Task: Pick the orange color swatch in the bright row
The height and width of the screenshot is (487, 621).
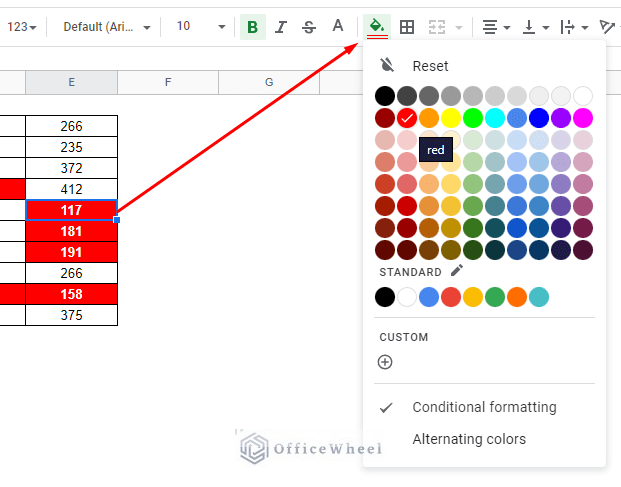Action: coord(429,118)
